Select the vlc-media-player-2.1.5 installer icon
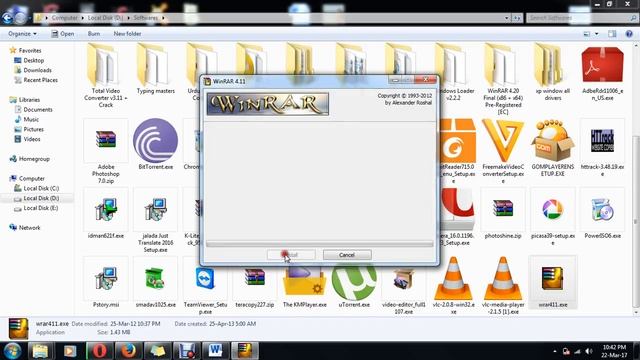The image size is (640, 360). coord(503,278)
